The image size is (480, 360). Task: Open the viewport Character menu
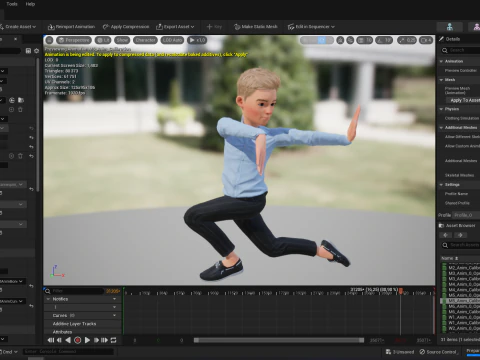tap(145, 40)
